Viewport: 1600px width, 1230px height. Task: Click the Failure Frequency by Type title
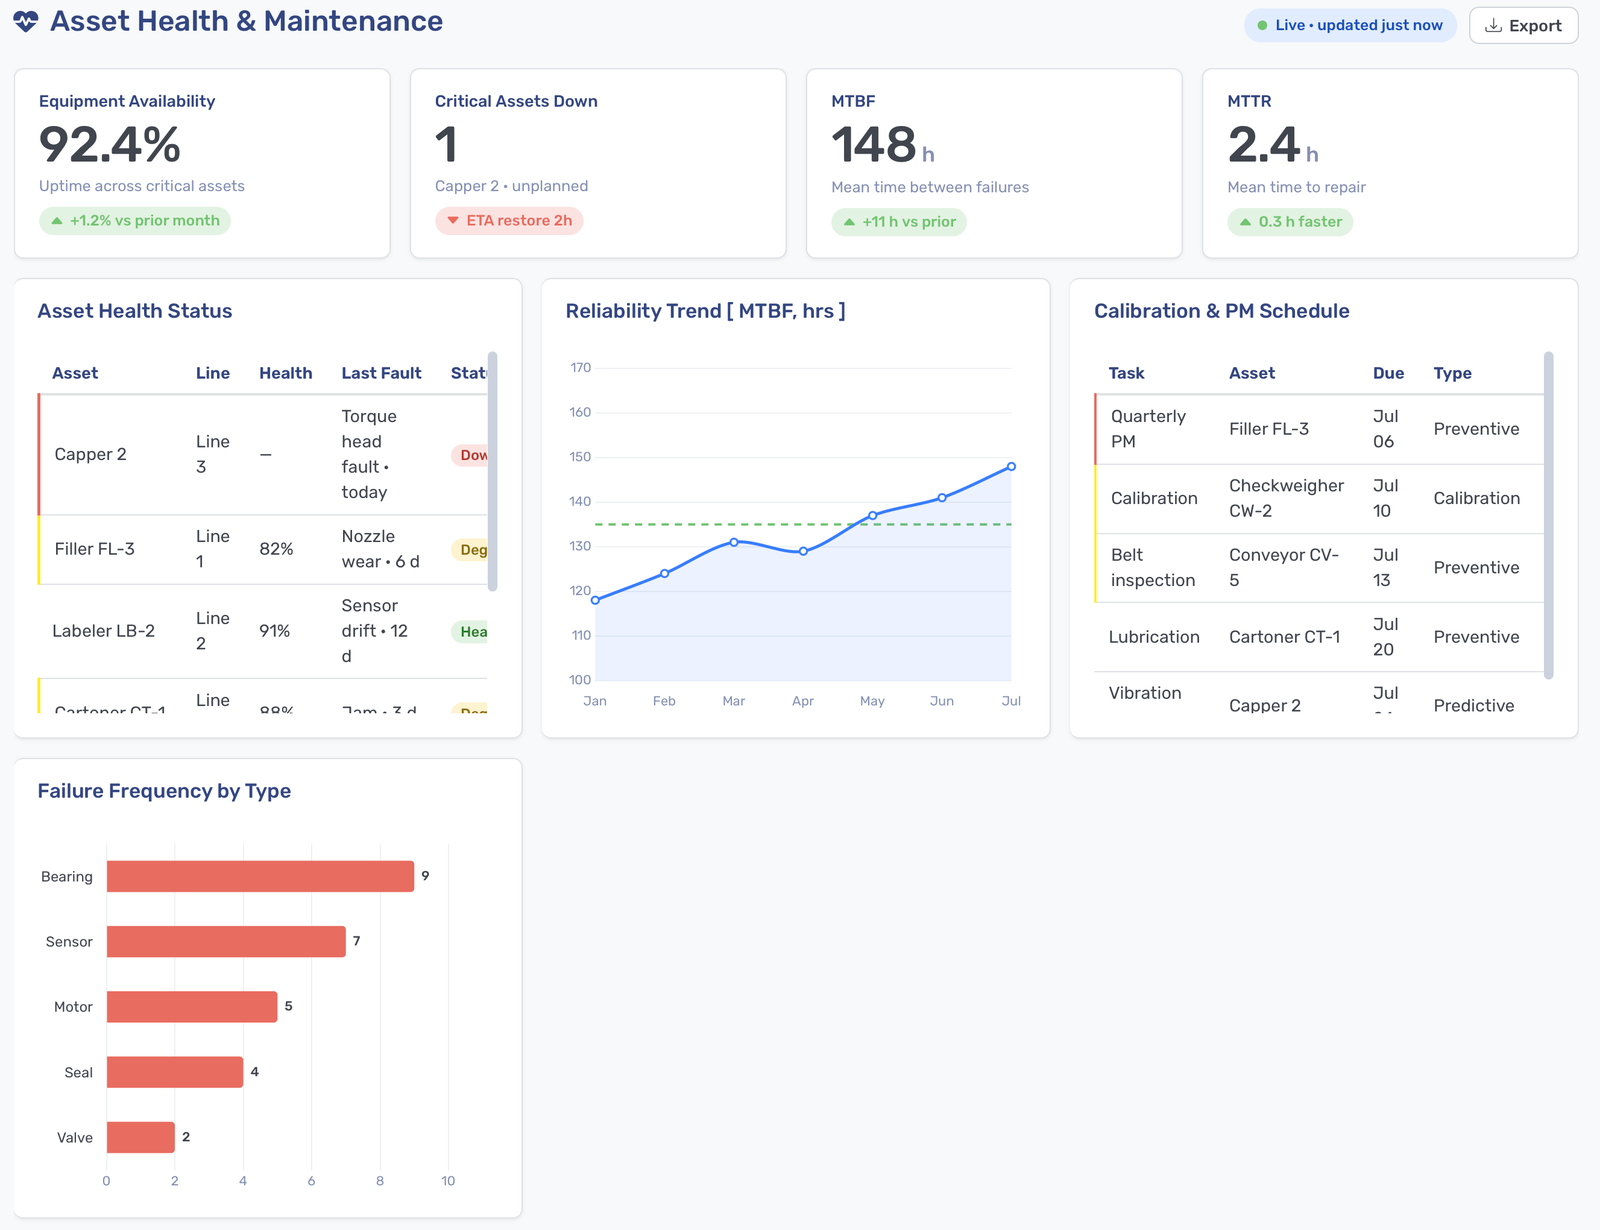click(164, 791)
